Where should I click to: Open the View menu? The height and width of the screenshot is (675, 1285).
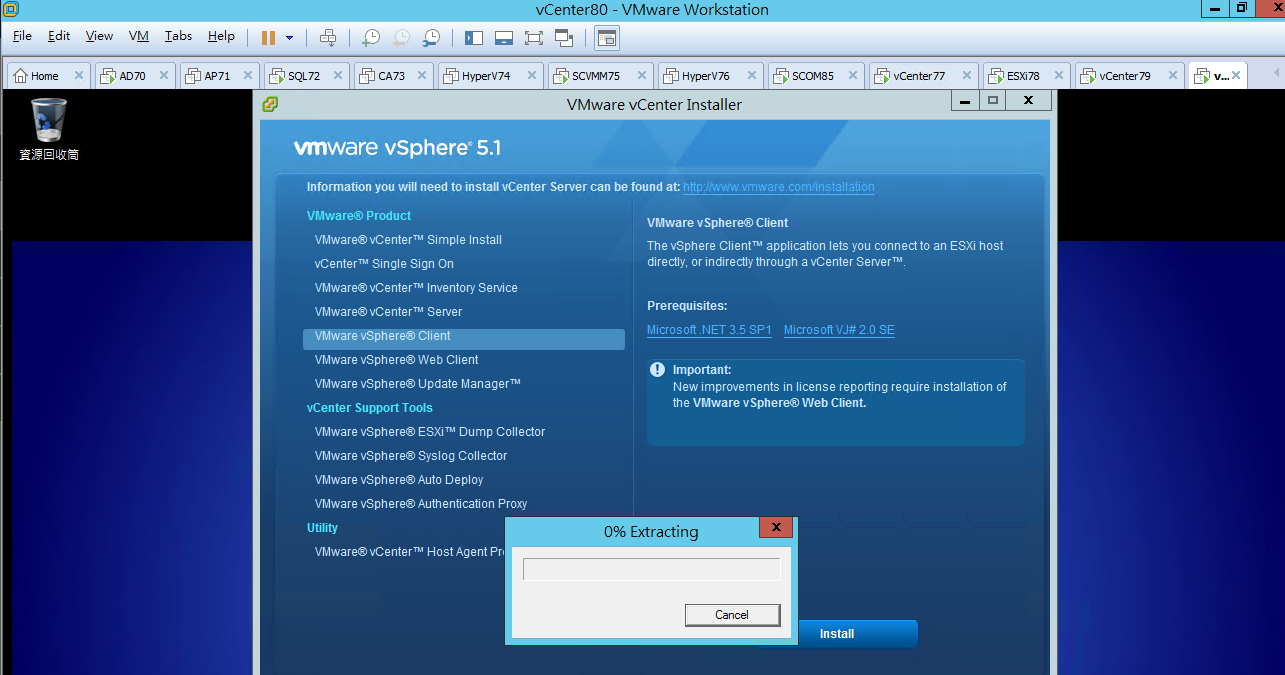pyautogui.click(x=99, y=36)
